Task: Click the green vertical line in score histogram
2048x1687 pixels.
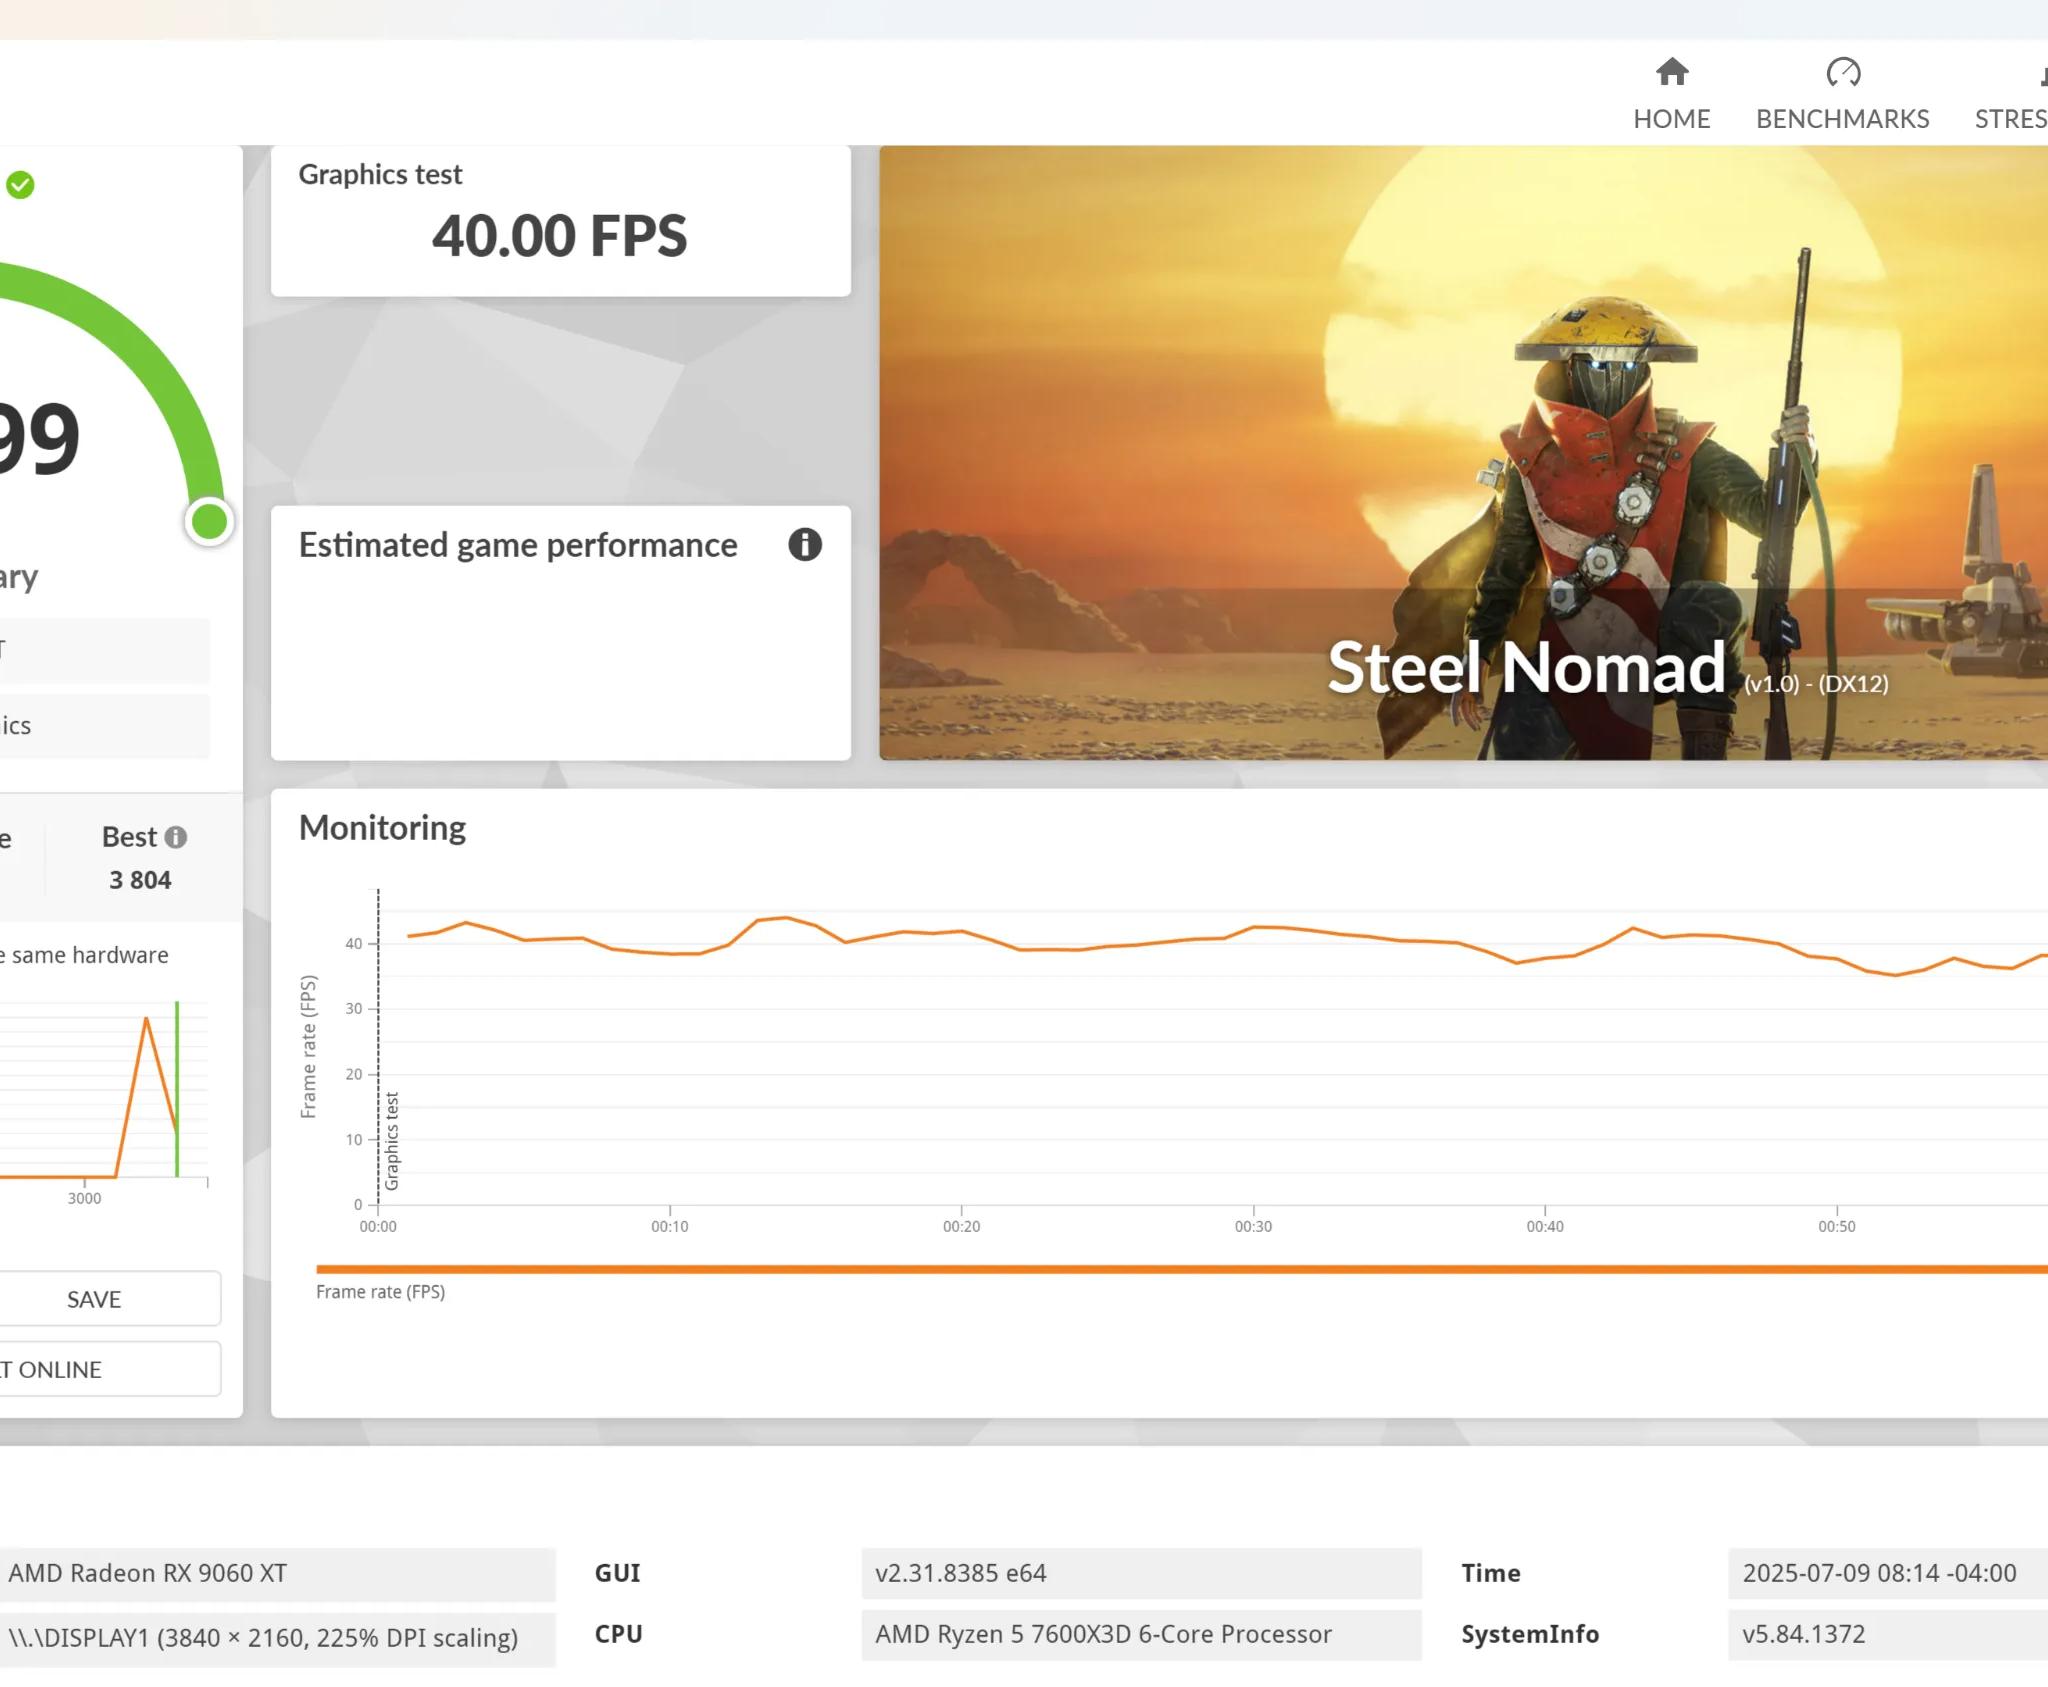Action: click(x=177, y=1089)
